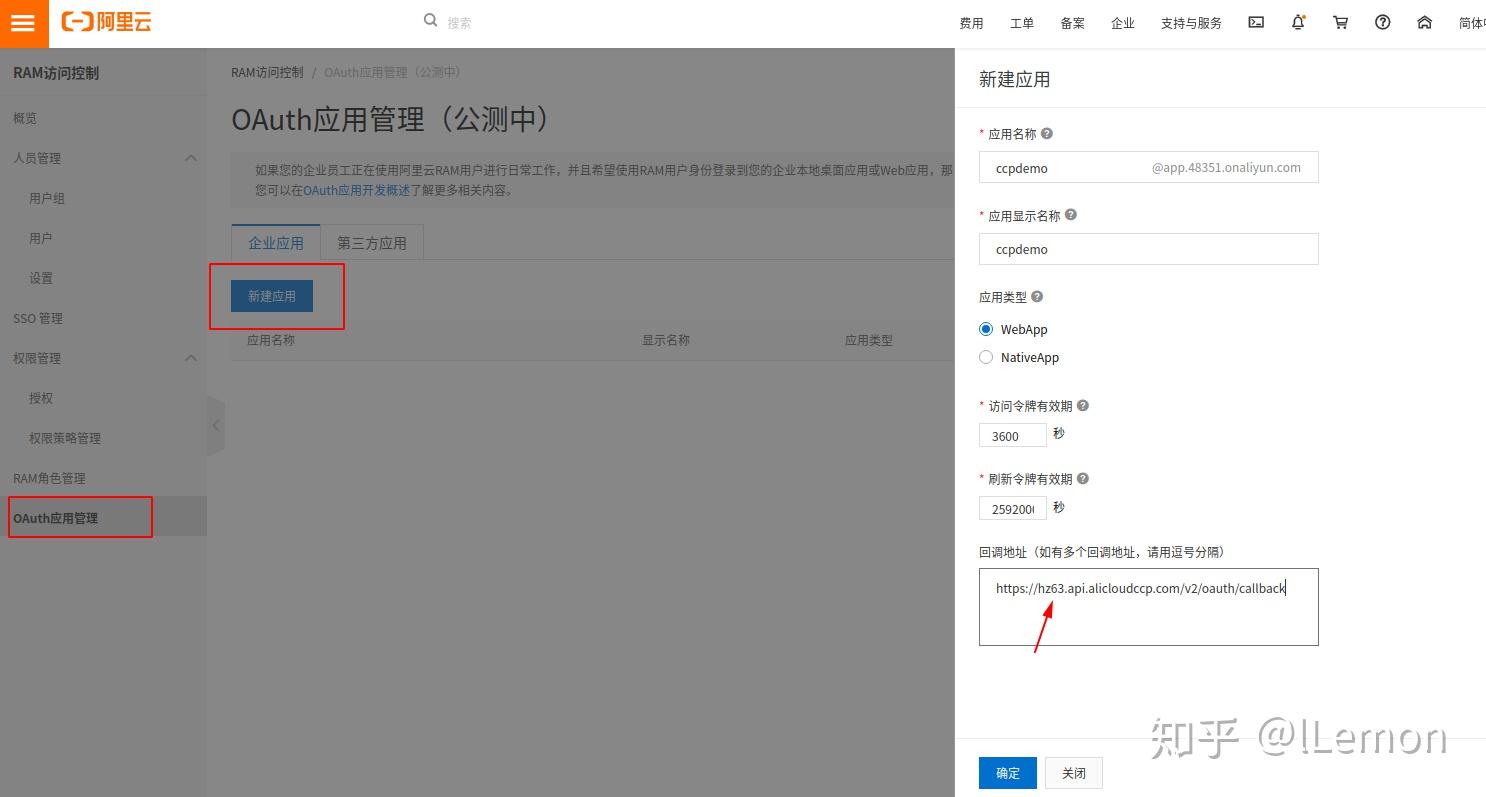Viewport: 1486px width, 797px height.
Task: Open the 工单 menu
Action: pyautogui.click(x=1022, y=23)
